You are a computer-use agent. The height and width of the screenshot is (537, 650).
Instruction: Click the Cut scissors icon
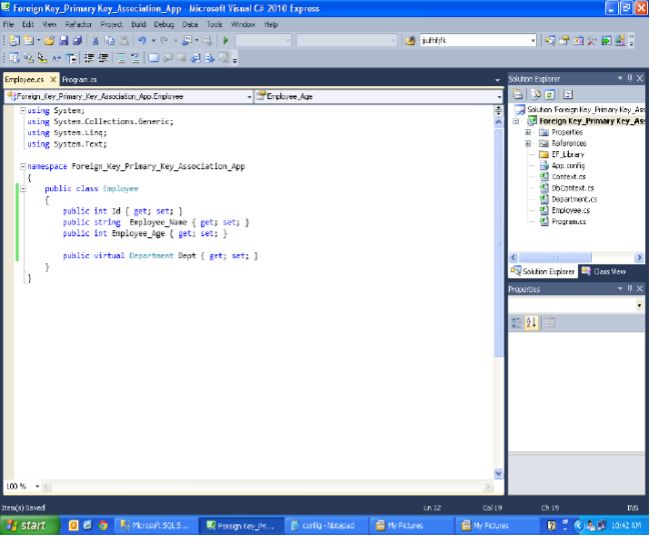(x=95, y=40)
